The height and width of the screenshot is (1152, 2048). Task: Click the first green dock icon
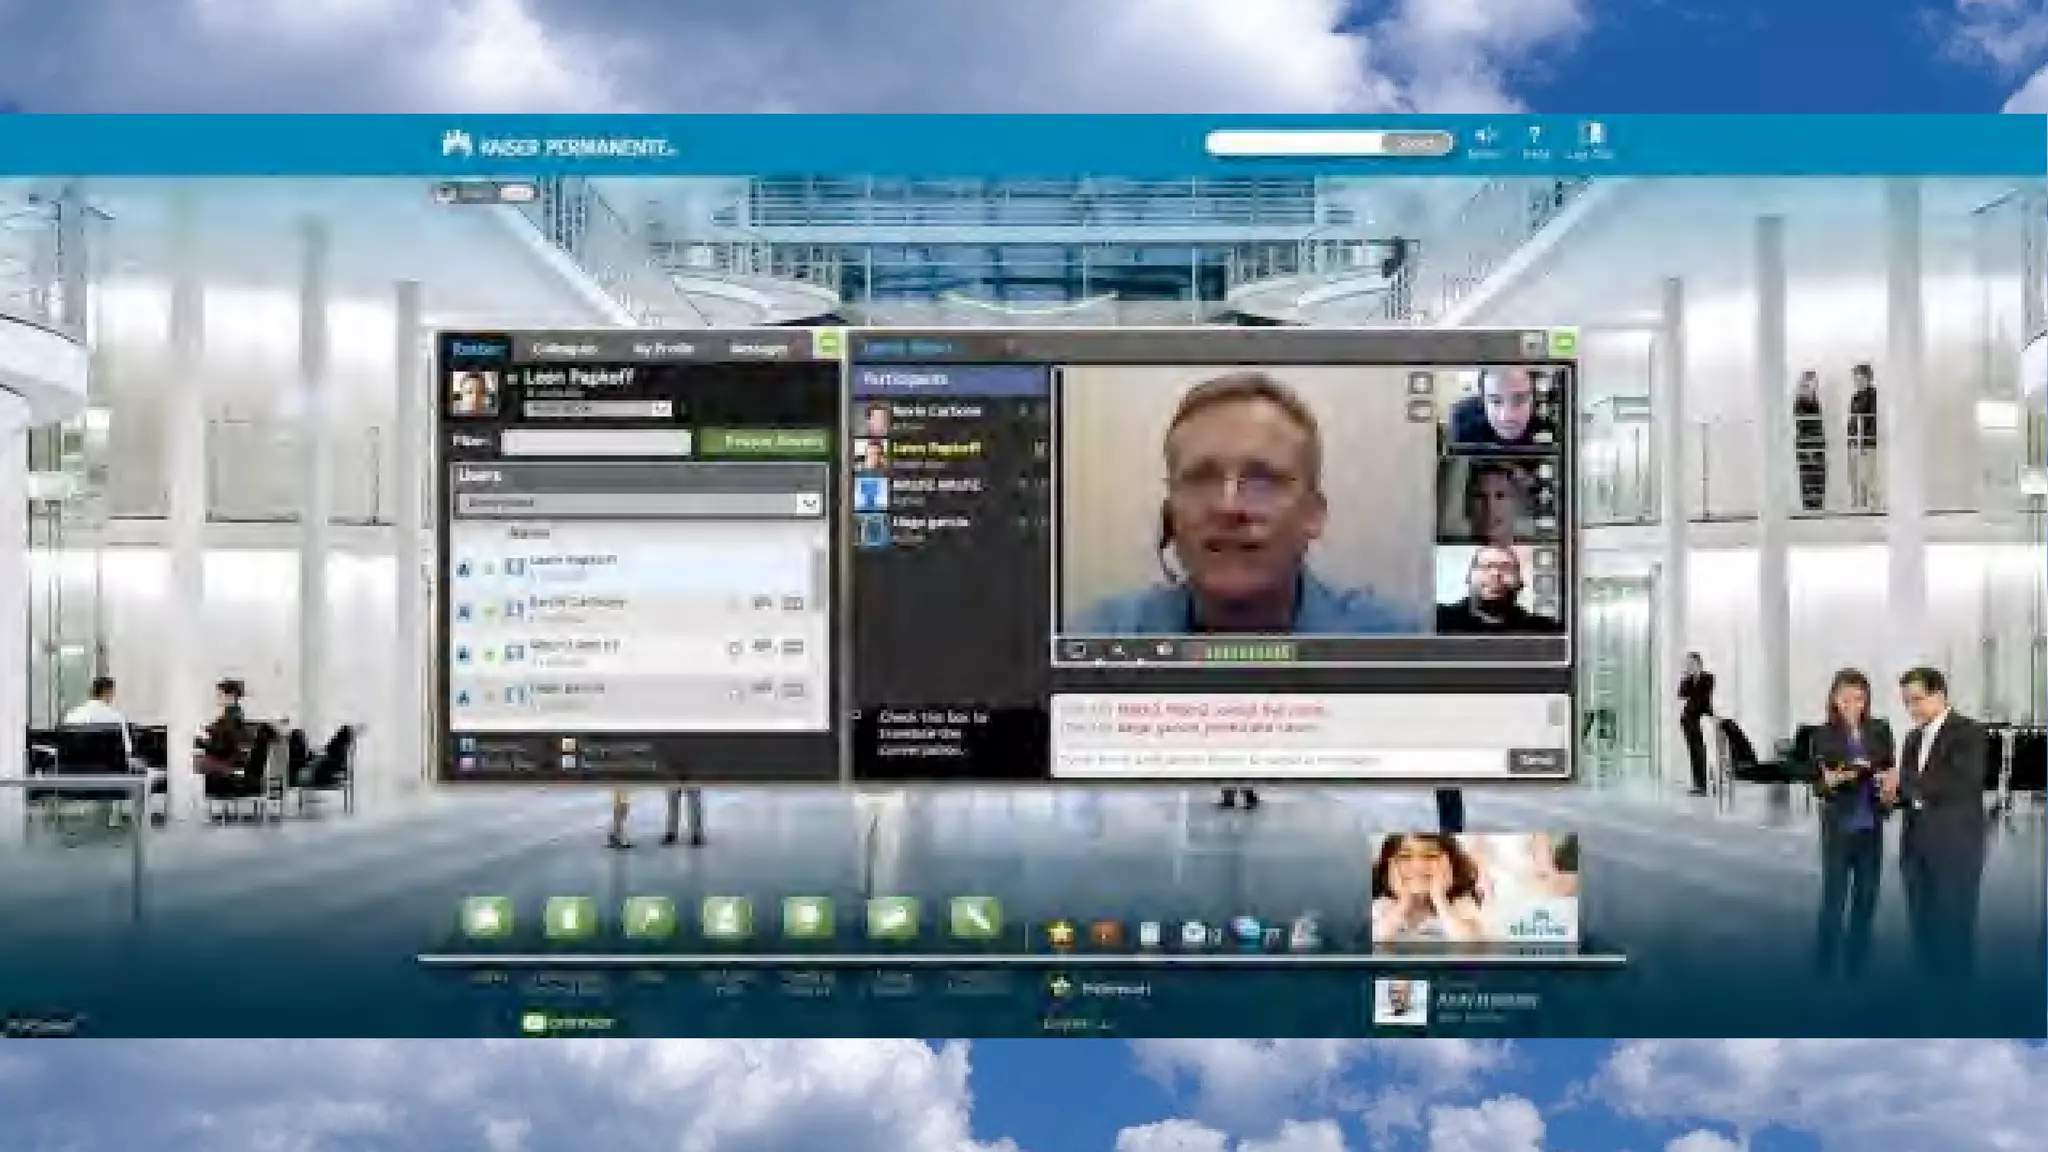point(487,916)
